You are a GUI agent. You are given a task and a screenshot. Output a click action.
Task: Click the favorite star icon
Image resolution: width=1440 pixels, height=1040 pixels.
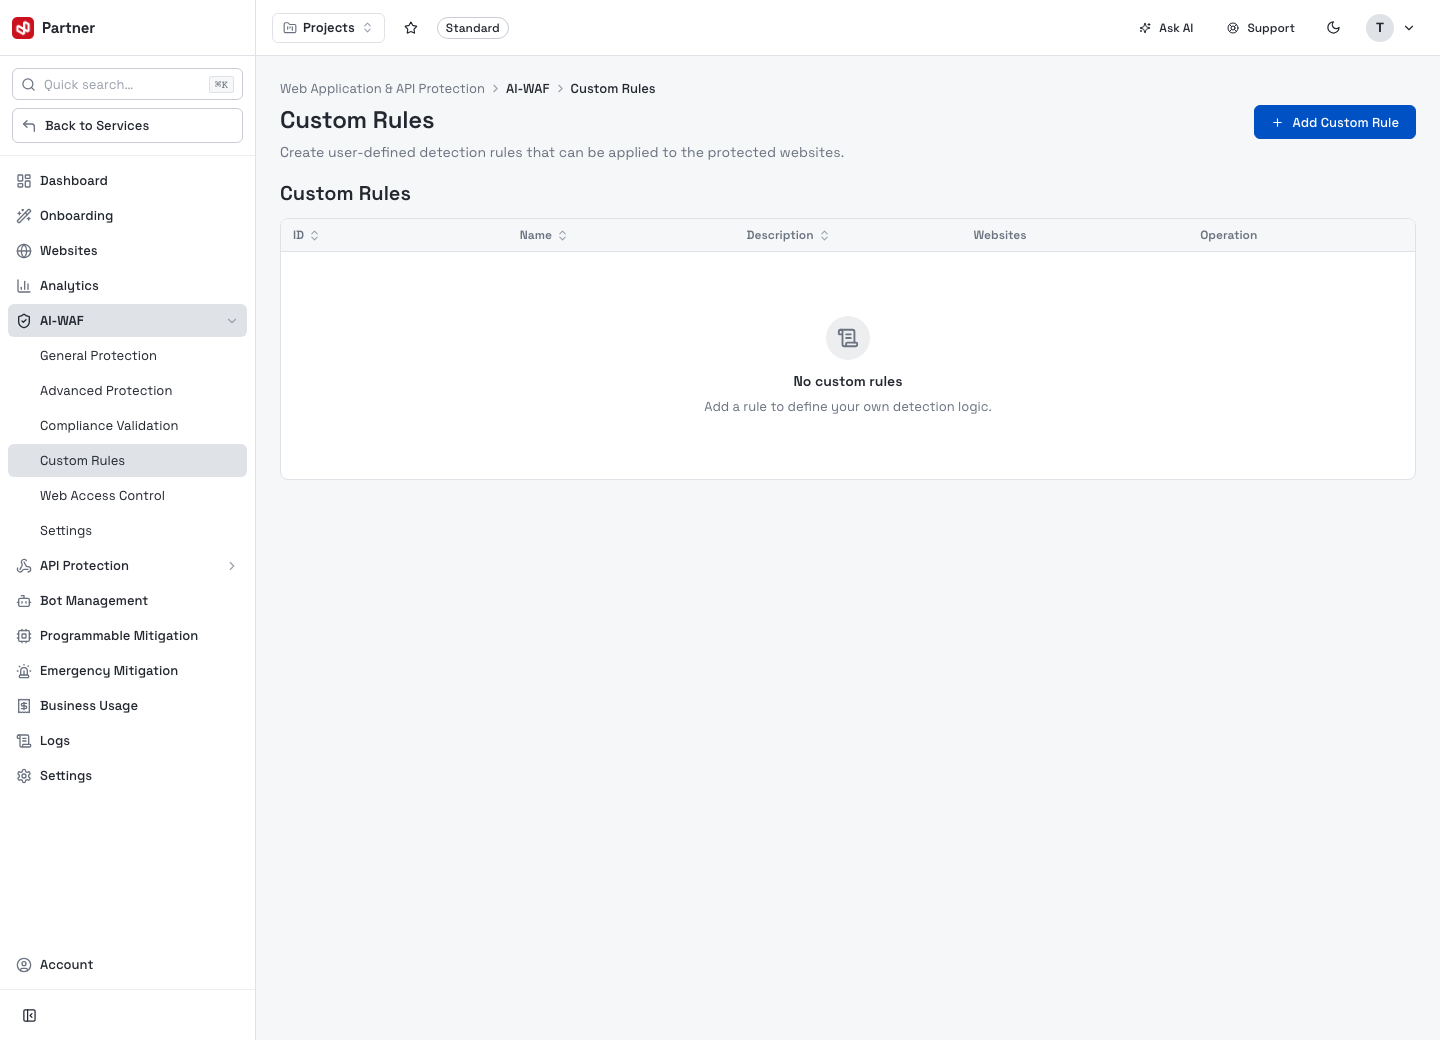(411, 28)
